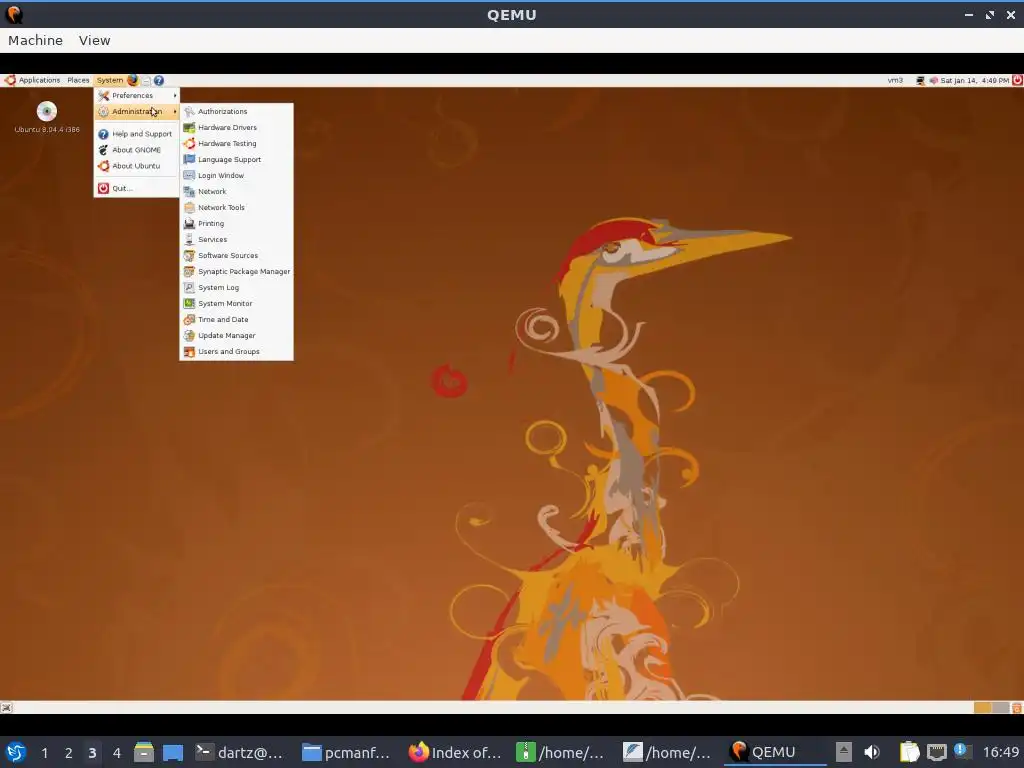This screenshot has height=768, width=1024.
Task: Click the host network tray icon
Action: point(936,752)
